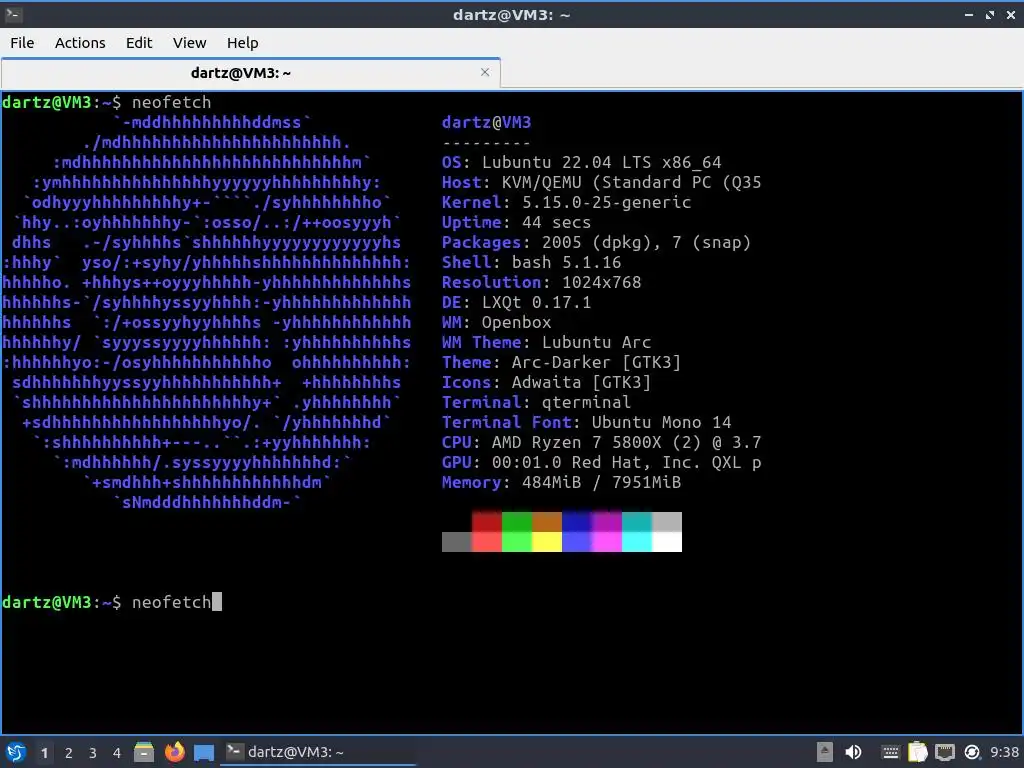Click the dartz@VM3 taskbar window button
Image resolution: width=1024 pixels, height=768 pixels.
point(317,752)
